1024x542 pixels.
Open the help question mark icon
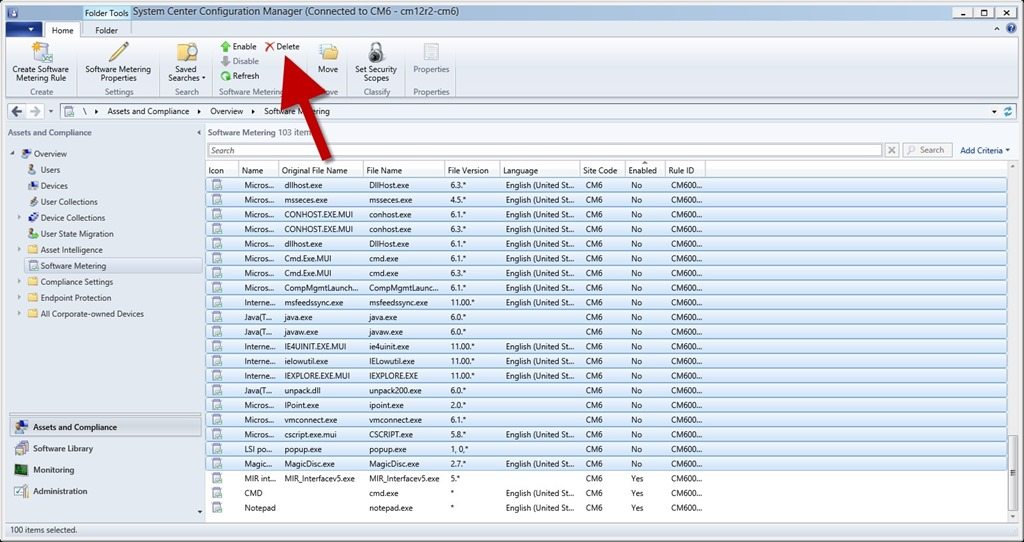[x=1010, y=29]
